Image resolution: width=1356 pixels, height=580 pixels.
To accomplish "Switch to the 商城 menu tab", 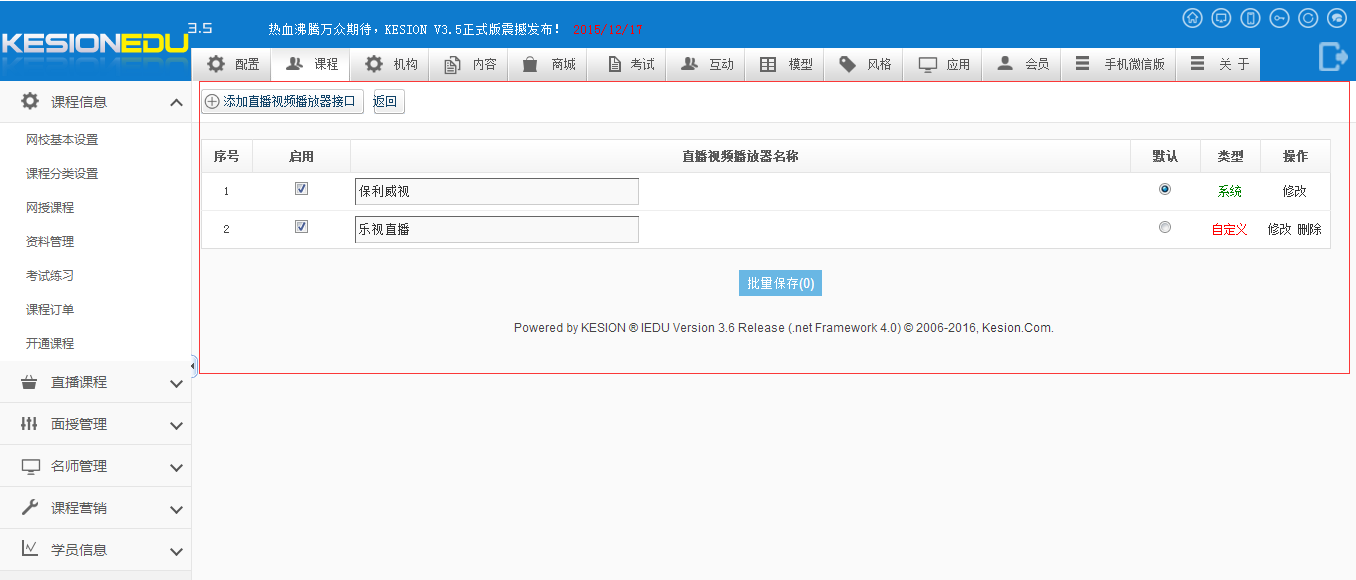I will 550,64.
